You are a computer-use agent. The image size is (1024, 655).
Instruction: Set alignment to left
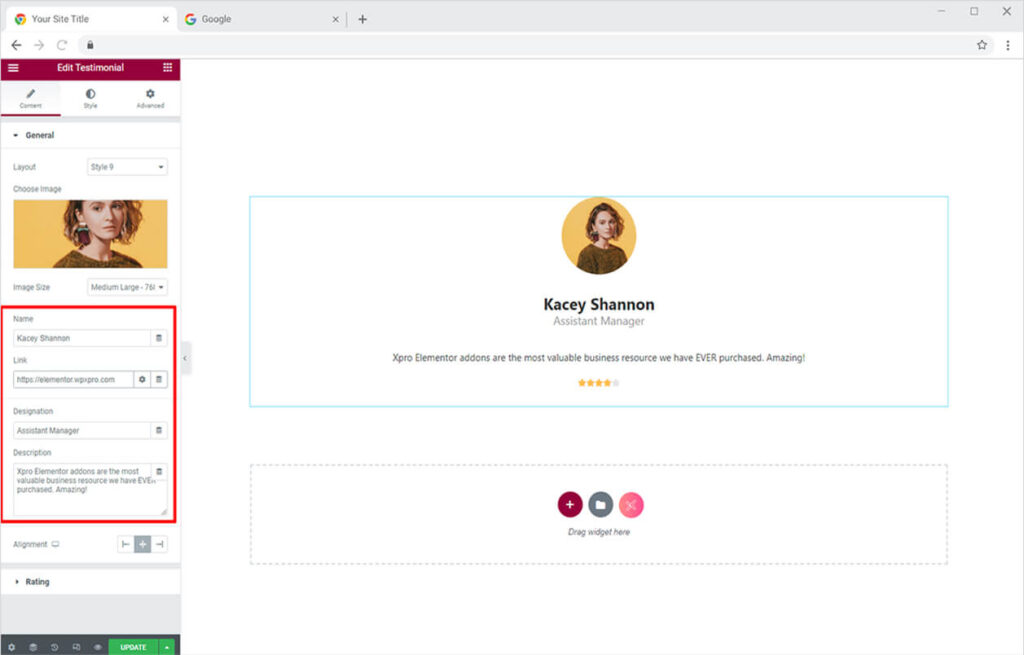pos(125,545)
